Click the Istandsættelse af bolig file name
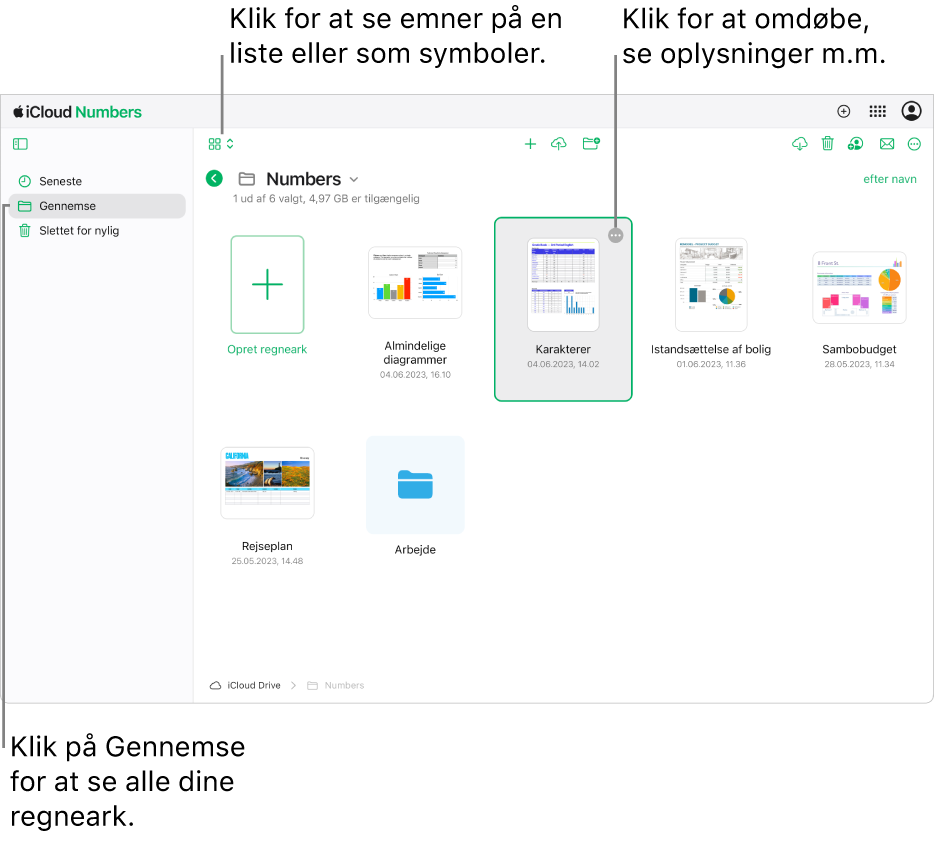The width and height of the screenshot is (935, 844). [x=711, y=350]
